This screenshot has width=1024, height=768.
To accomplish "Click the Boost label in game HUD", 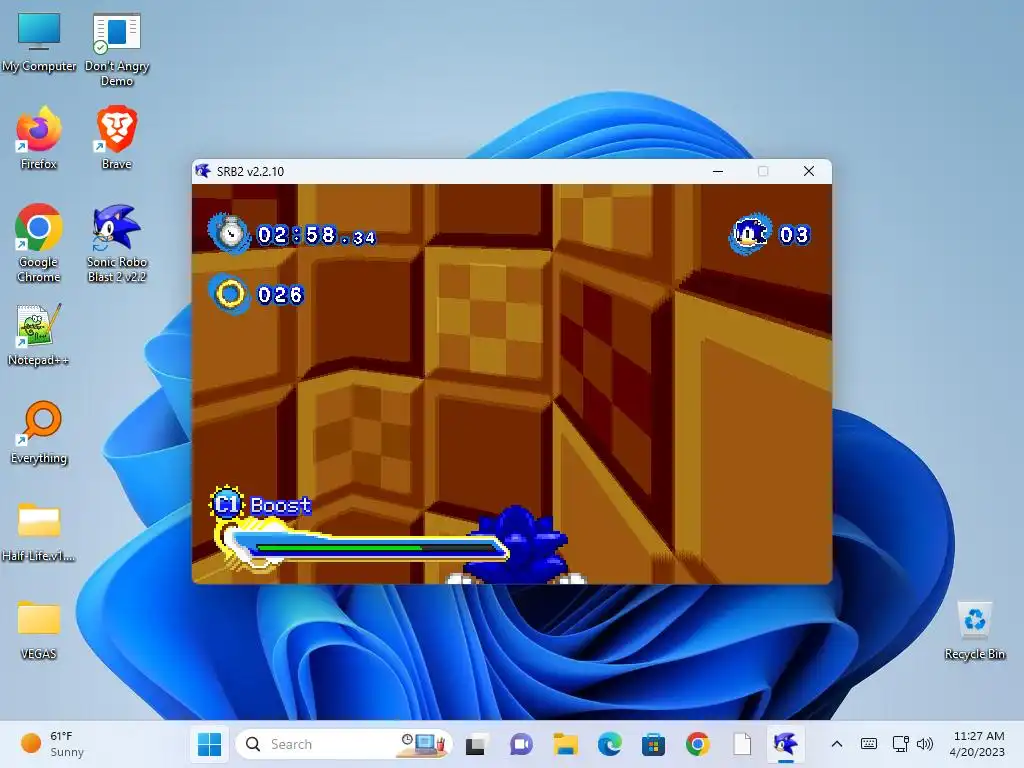I will coord(281,505).
